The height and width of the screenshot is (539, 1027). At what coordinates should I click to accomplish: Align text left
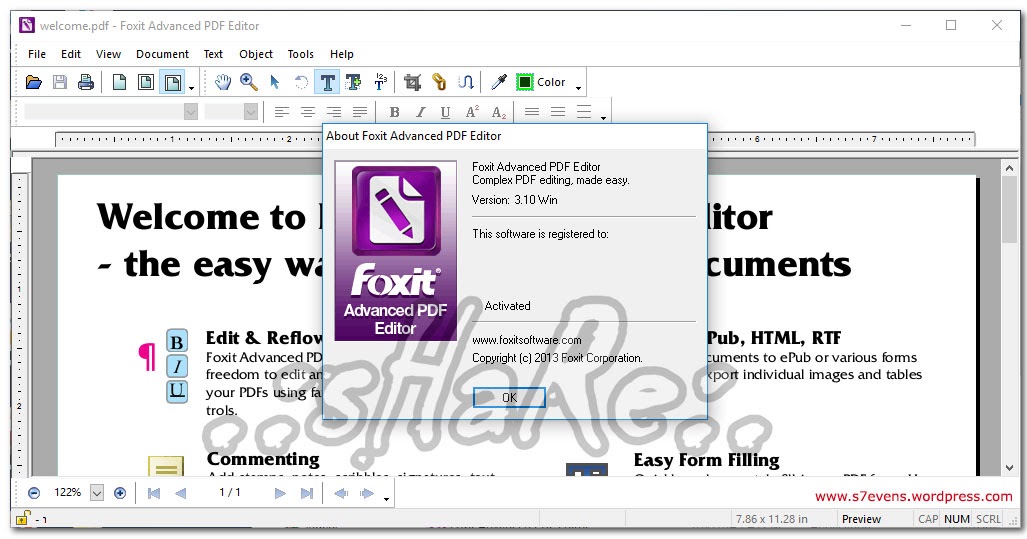pyautogui.click(x=282, y=113)
